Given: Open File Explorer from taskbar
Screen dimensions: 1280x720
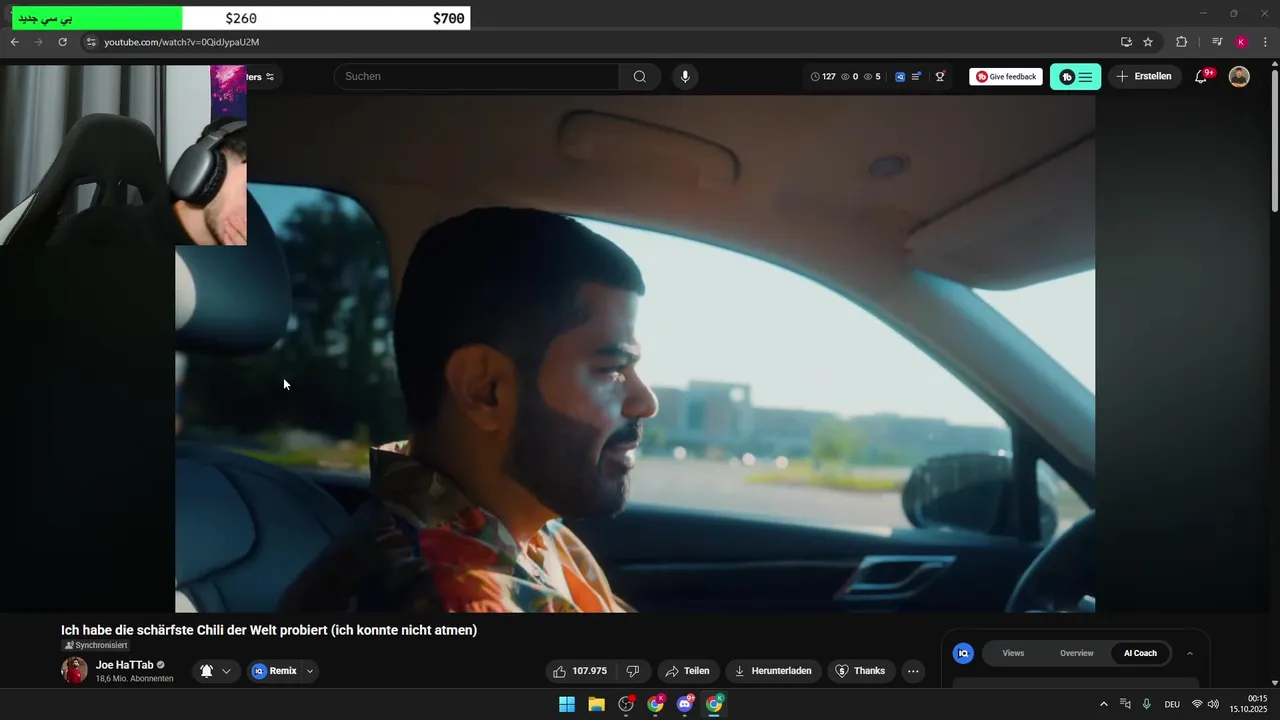Looking at the screenshot, I should (596, 704).
